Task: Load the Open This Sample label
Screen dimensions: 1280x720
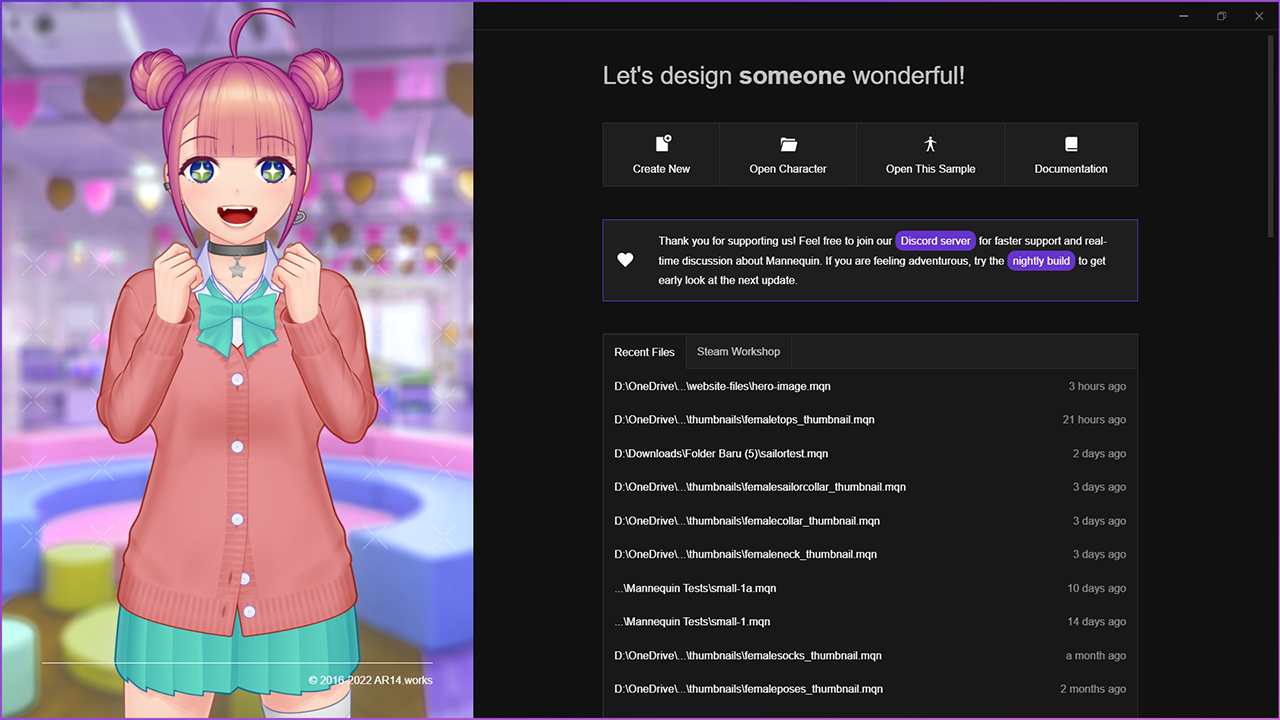Action: (x=930, y=169)
